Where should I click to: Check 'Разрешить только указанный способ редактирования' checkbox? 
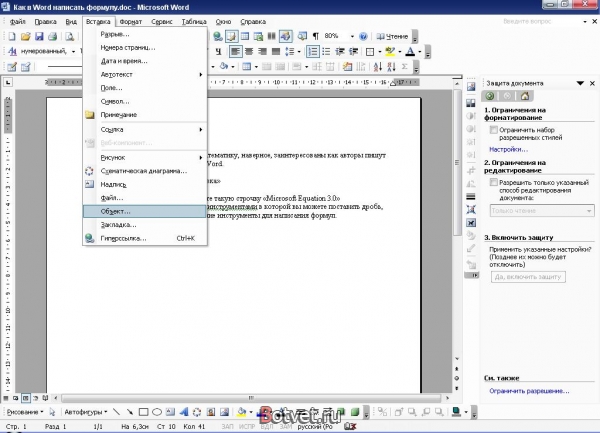(x=494, y=182)
